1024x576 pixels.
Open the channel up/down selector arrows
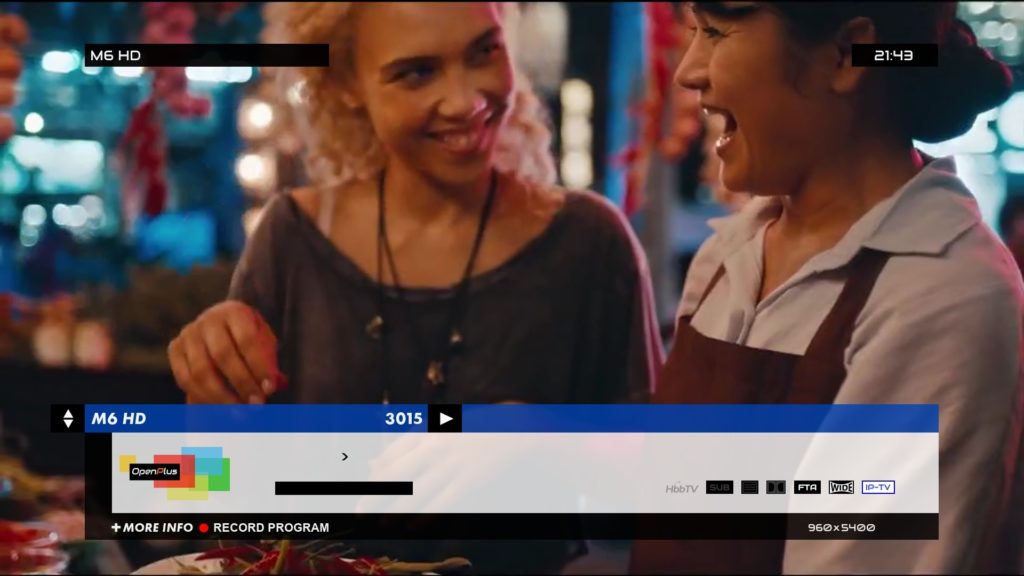point(68,419)
